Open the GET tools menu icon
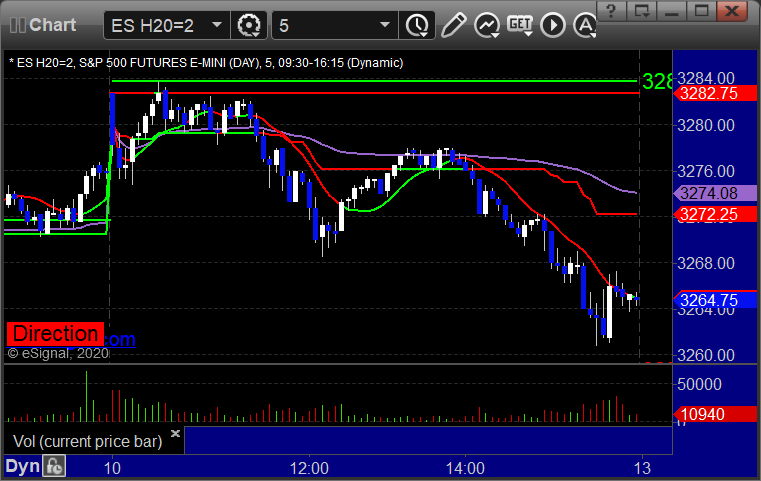Image resolution: width=761 pixels, height=481 pixels. pos(520,25)
